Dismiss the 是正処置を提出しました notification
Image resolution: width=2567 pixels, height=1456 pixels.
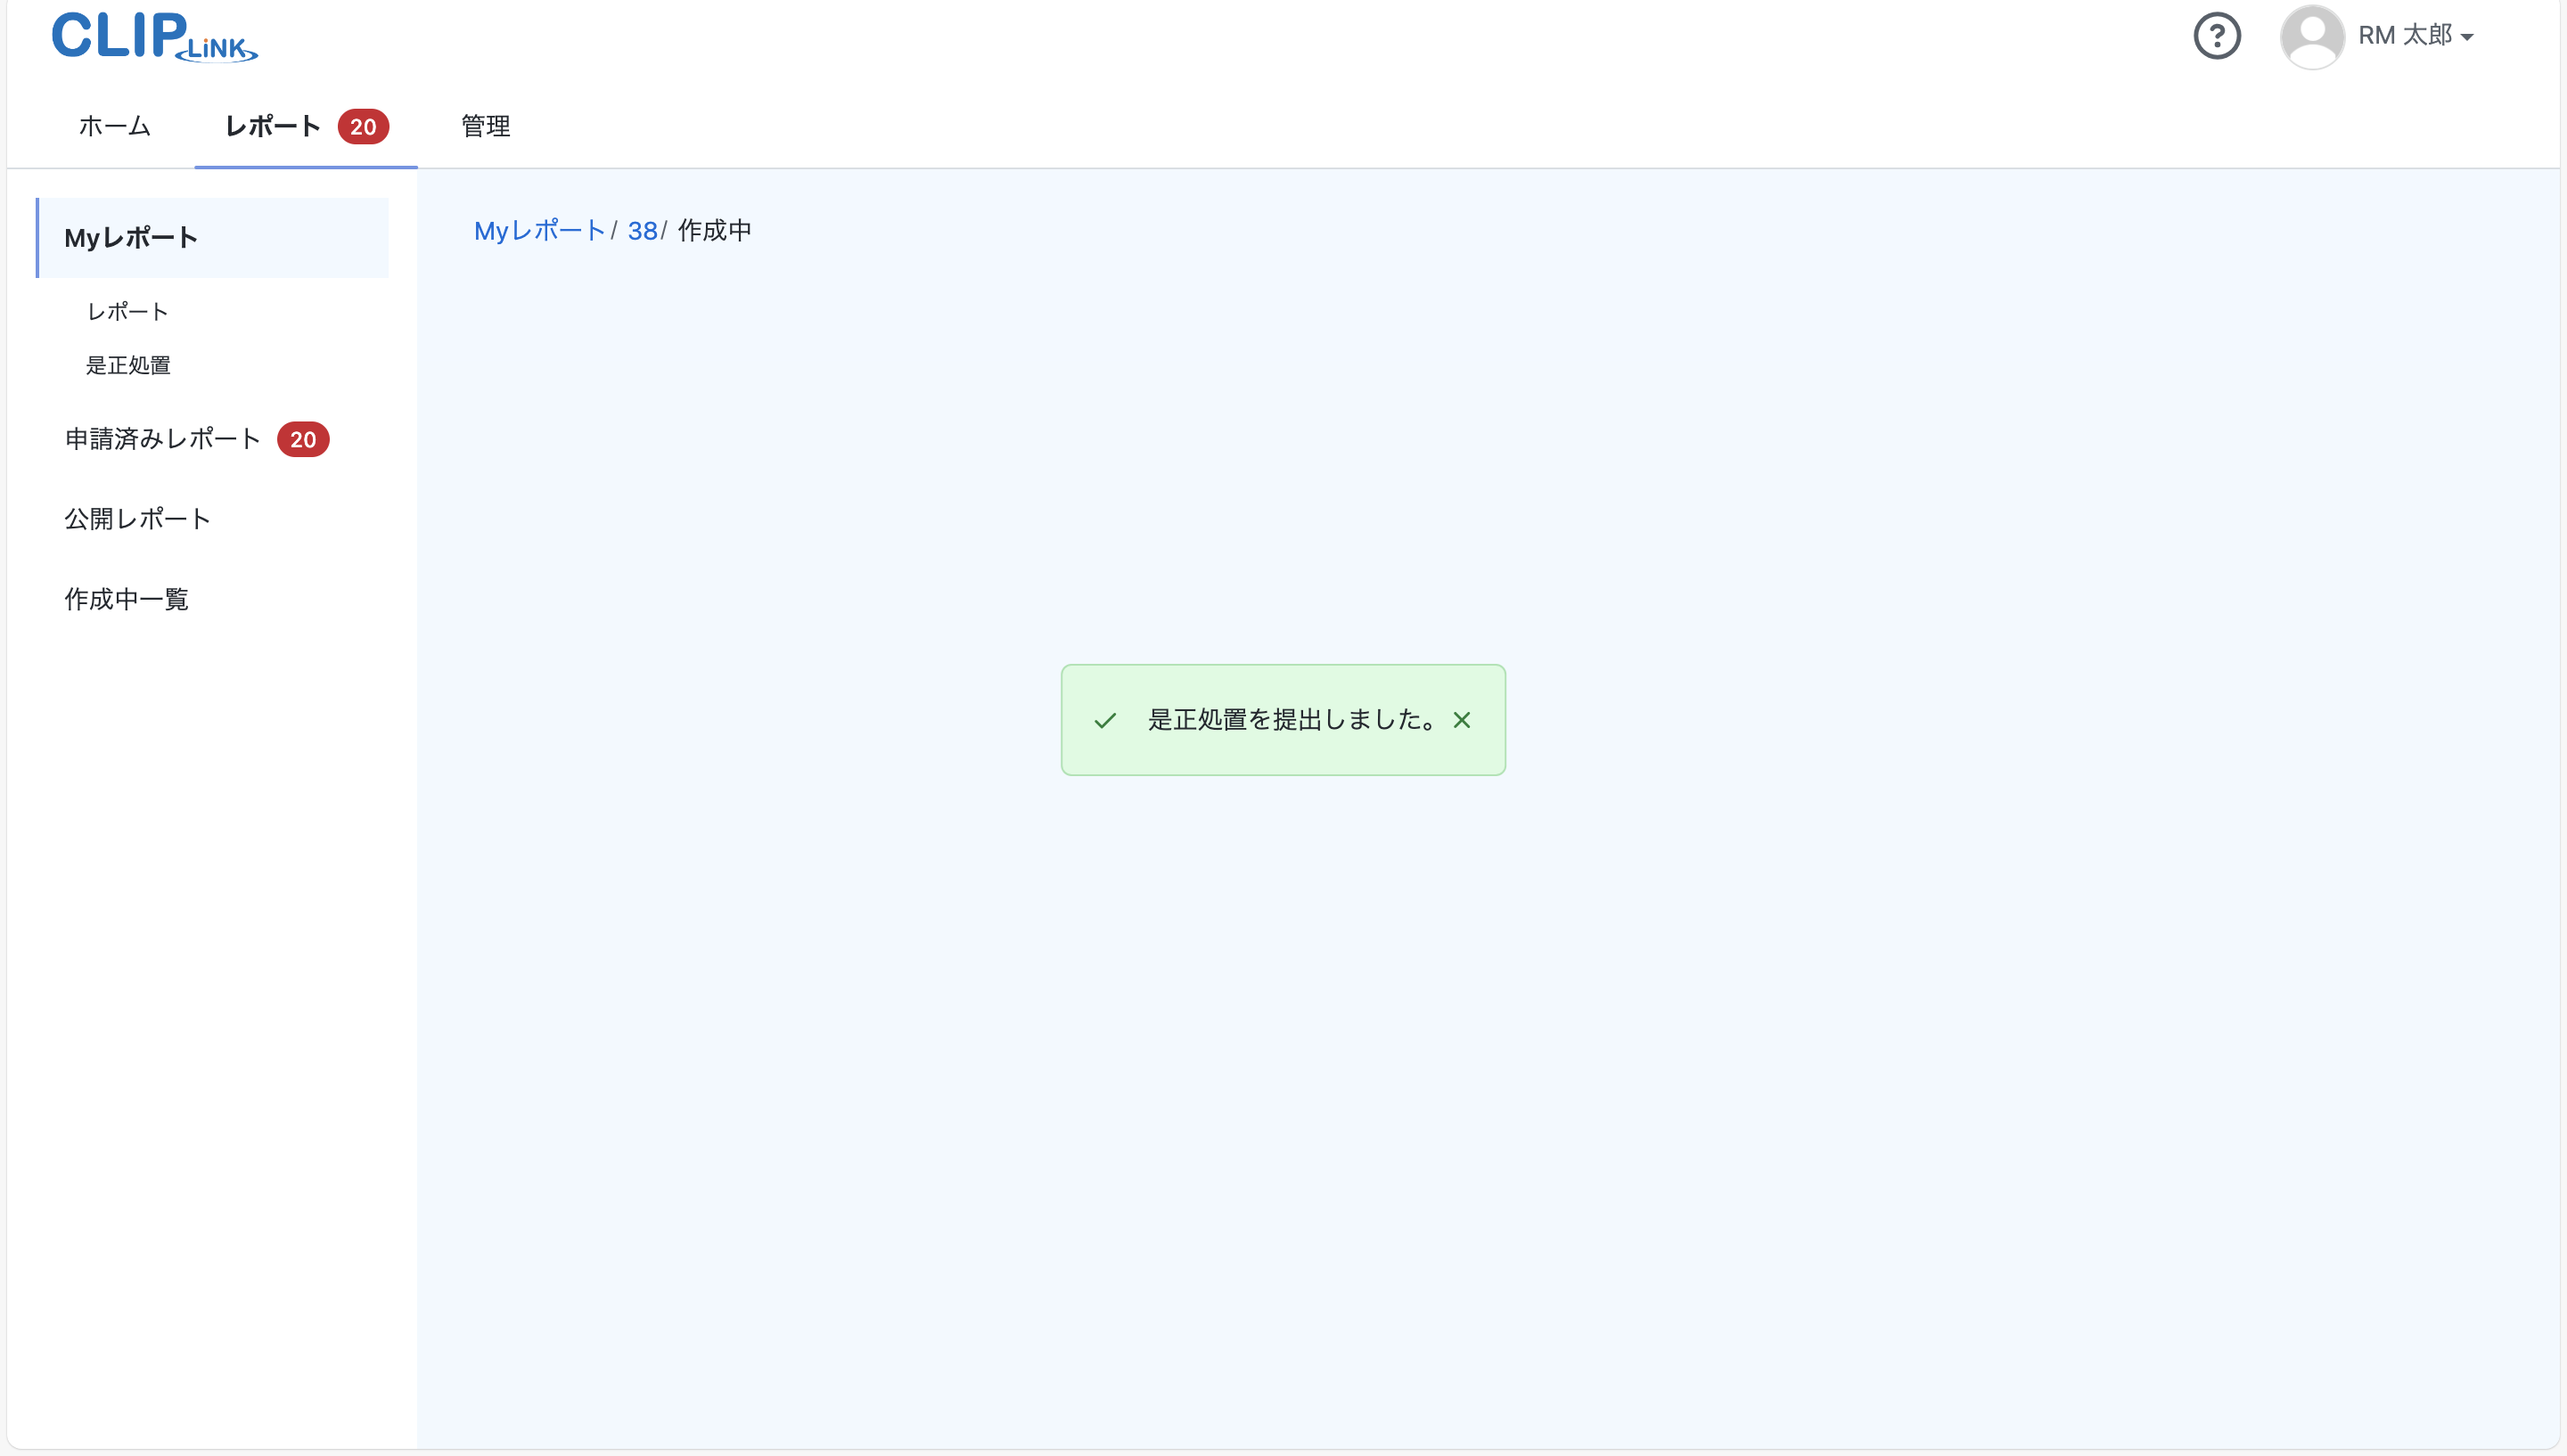click(x=1462, y=719)
